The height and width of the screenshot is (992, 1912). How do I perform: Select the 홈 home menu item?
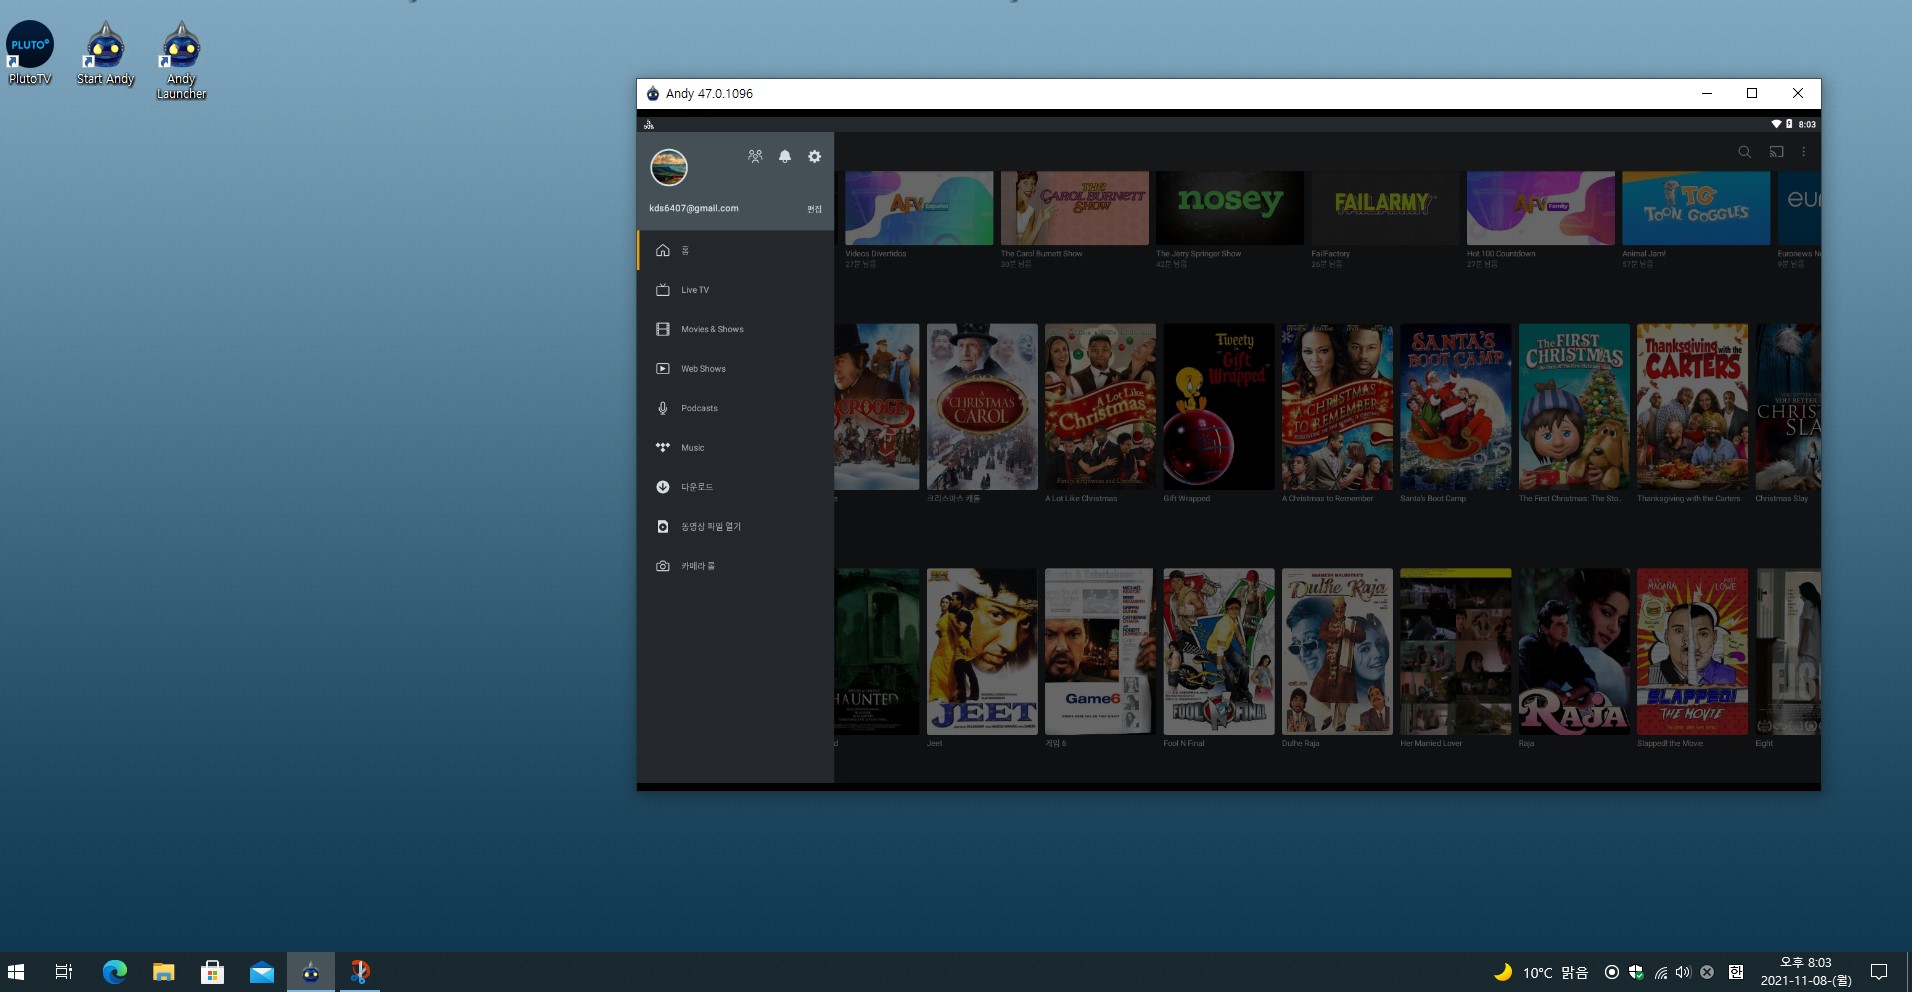736,250
